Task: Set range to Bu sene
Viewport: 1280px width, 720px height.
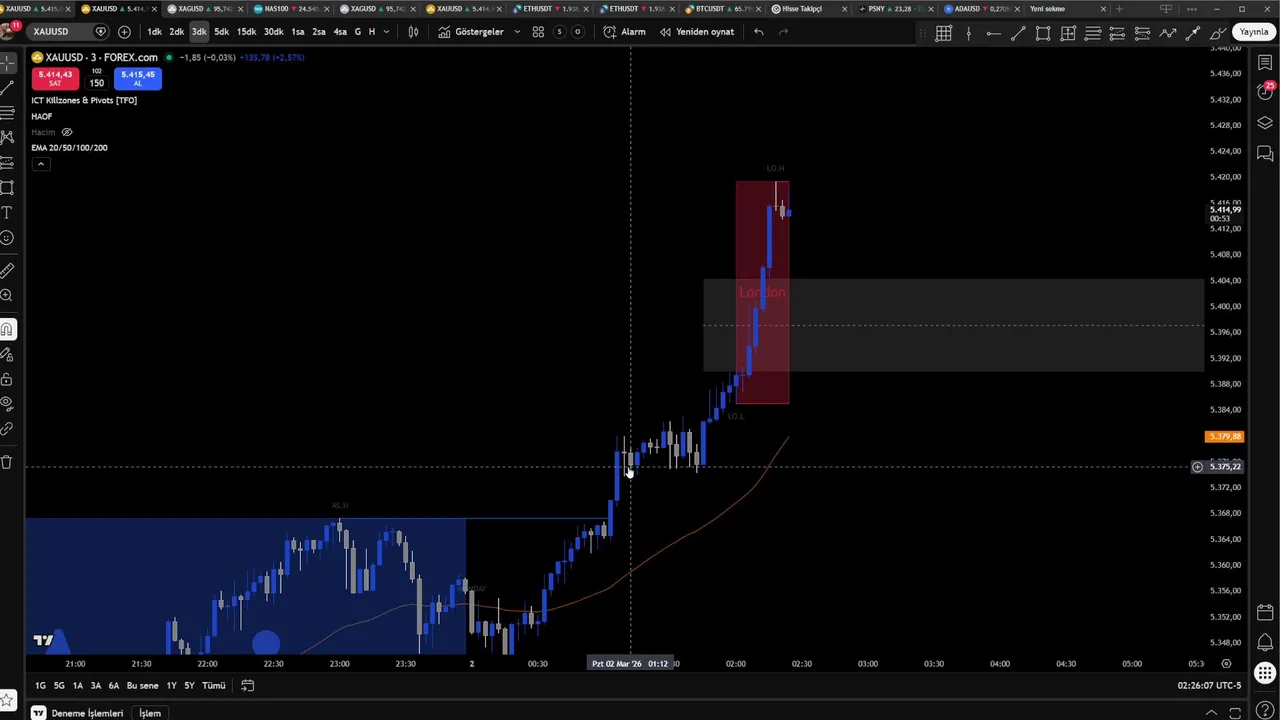Action: tap(142, 686)
